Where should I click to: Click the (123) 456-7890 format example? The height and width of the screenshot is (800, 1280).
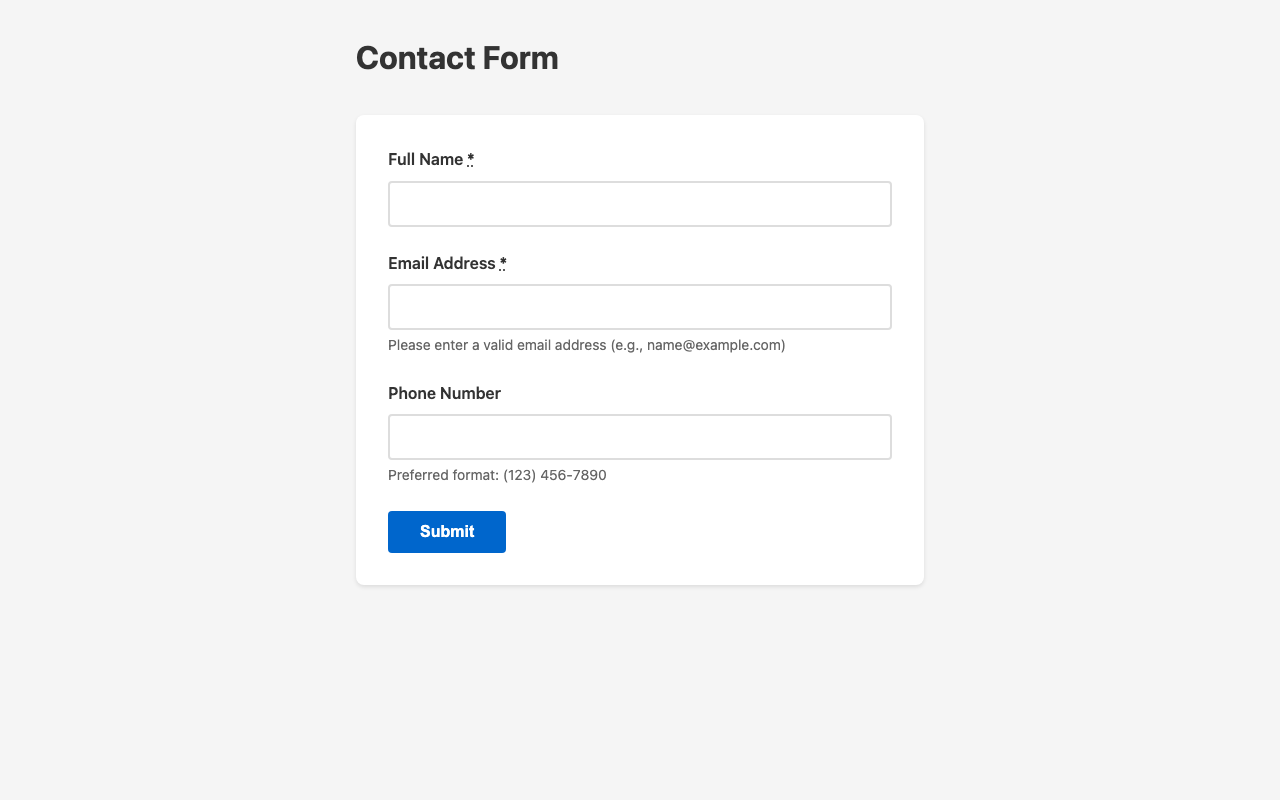[x=555, y=475]
